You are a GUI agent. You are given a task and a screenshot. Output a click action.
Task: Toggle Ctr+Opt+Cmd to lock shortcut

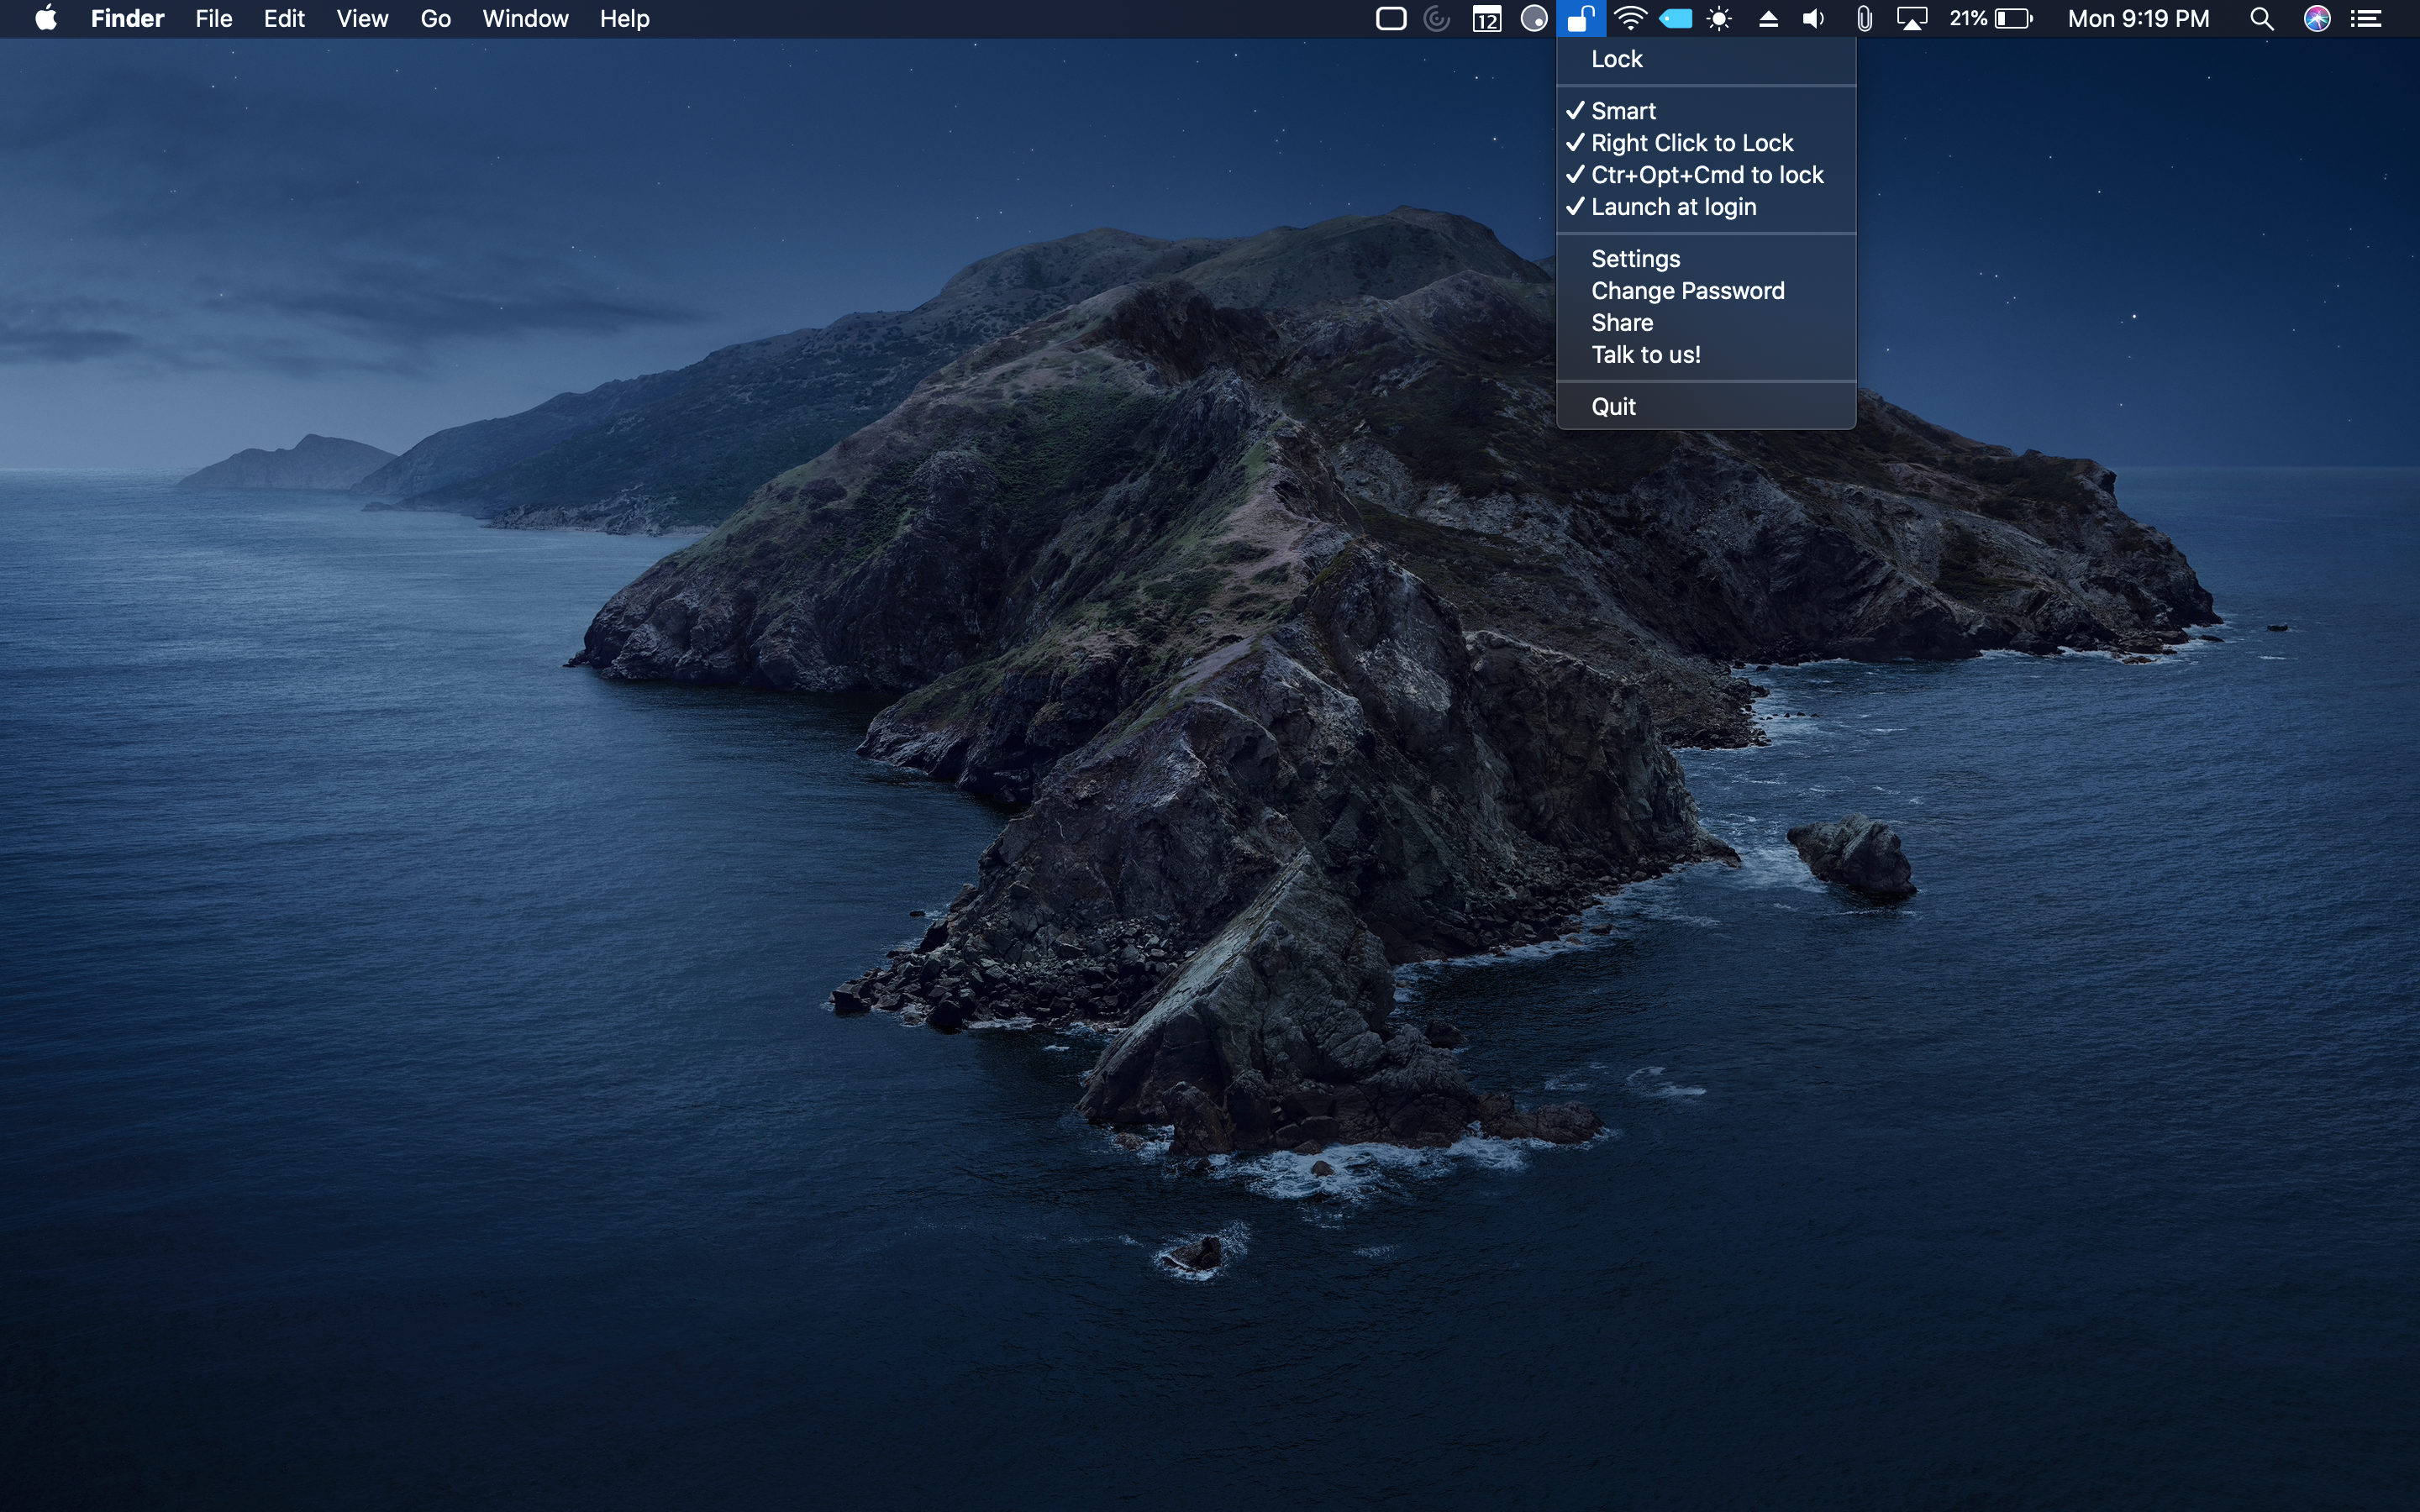[x=1706, y=175]
